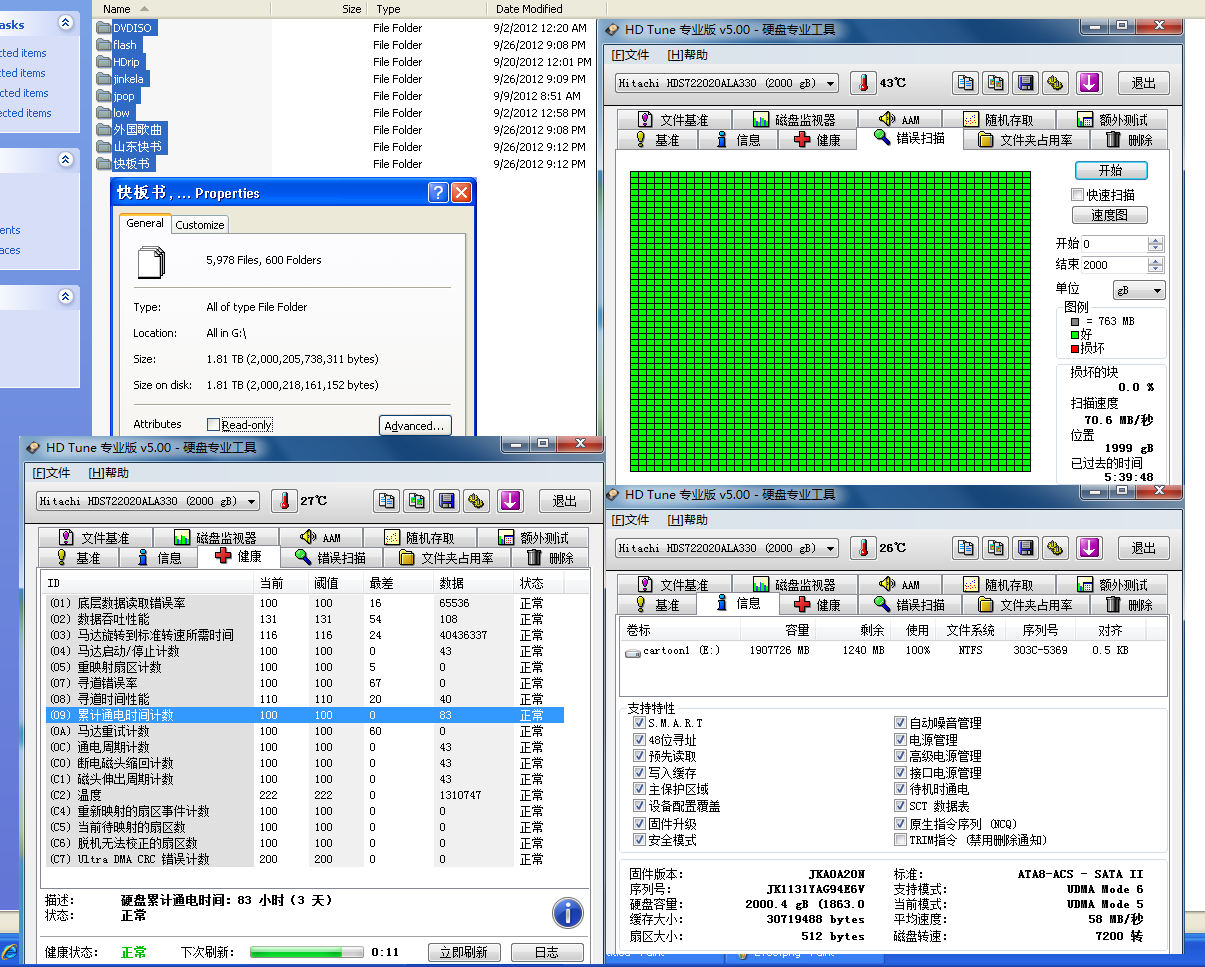Click the help question mark in Properties dialog

coord(437,193)
